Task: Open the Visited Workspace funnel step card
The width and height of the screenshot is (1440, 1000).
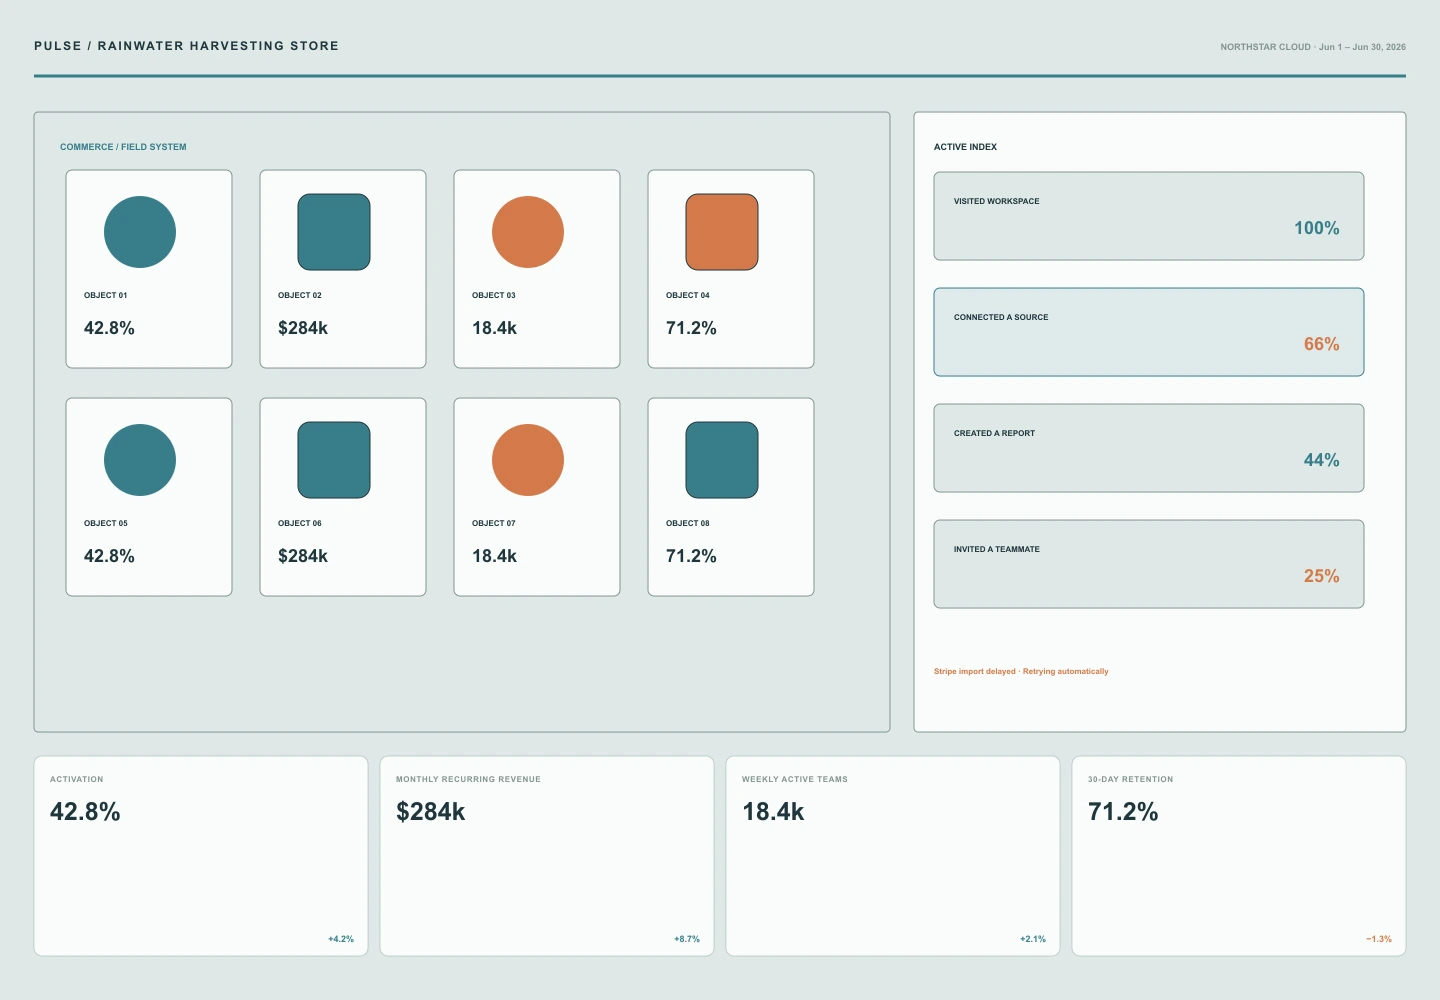Action: [1149, 216]
